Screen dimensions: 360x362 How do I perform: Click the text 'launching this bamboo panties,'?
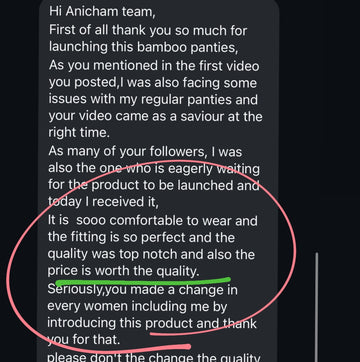144,47
